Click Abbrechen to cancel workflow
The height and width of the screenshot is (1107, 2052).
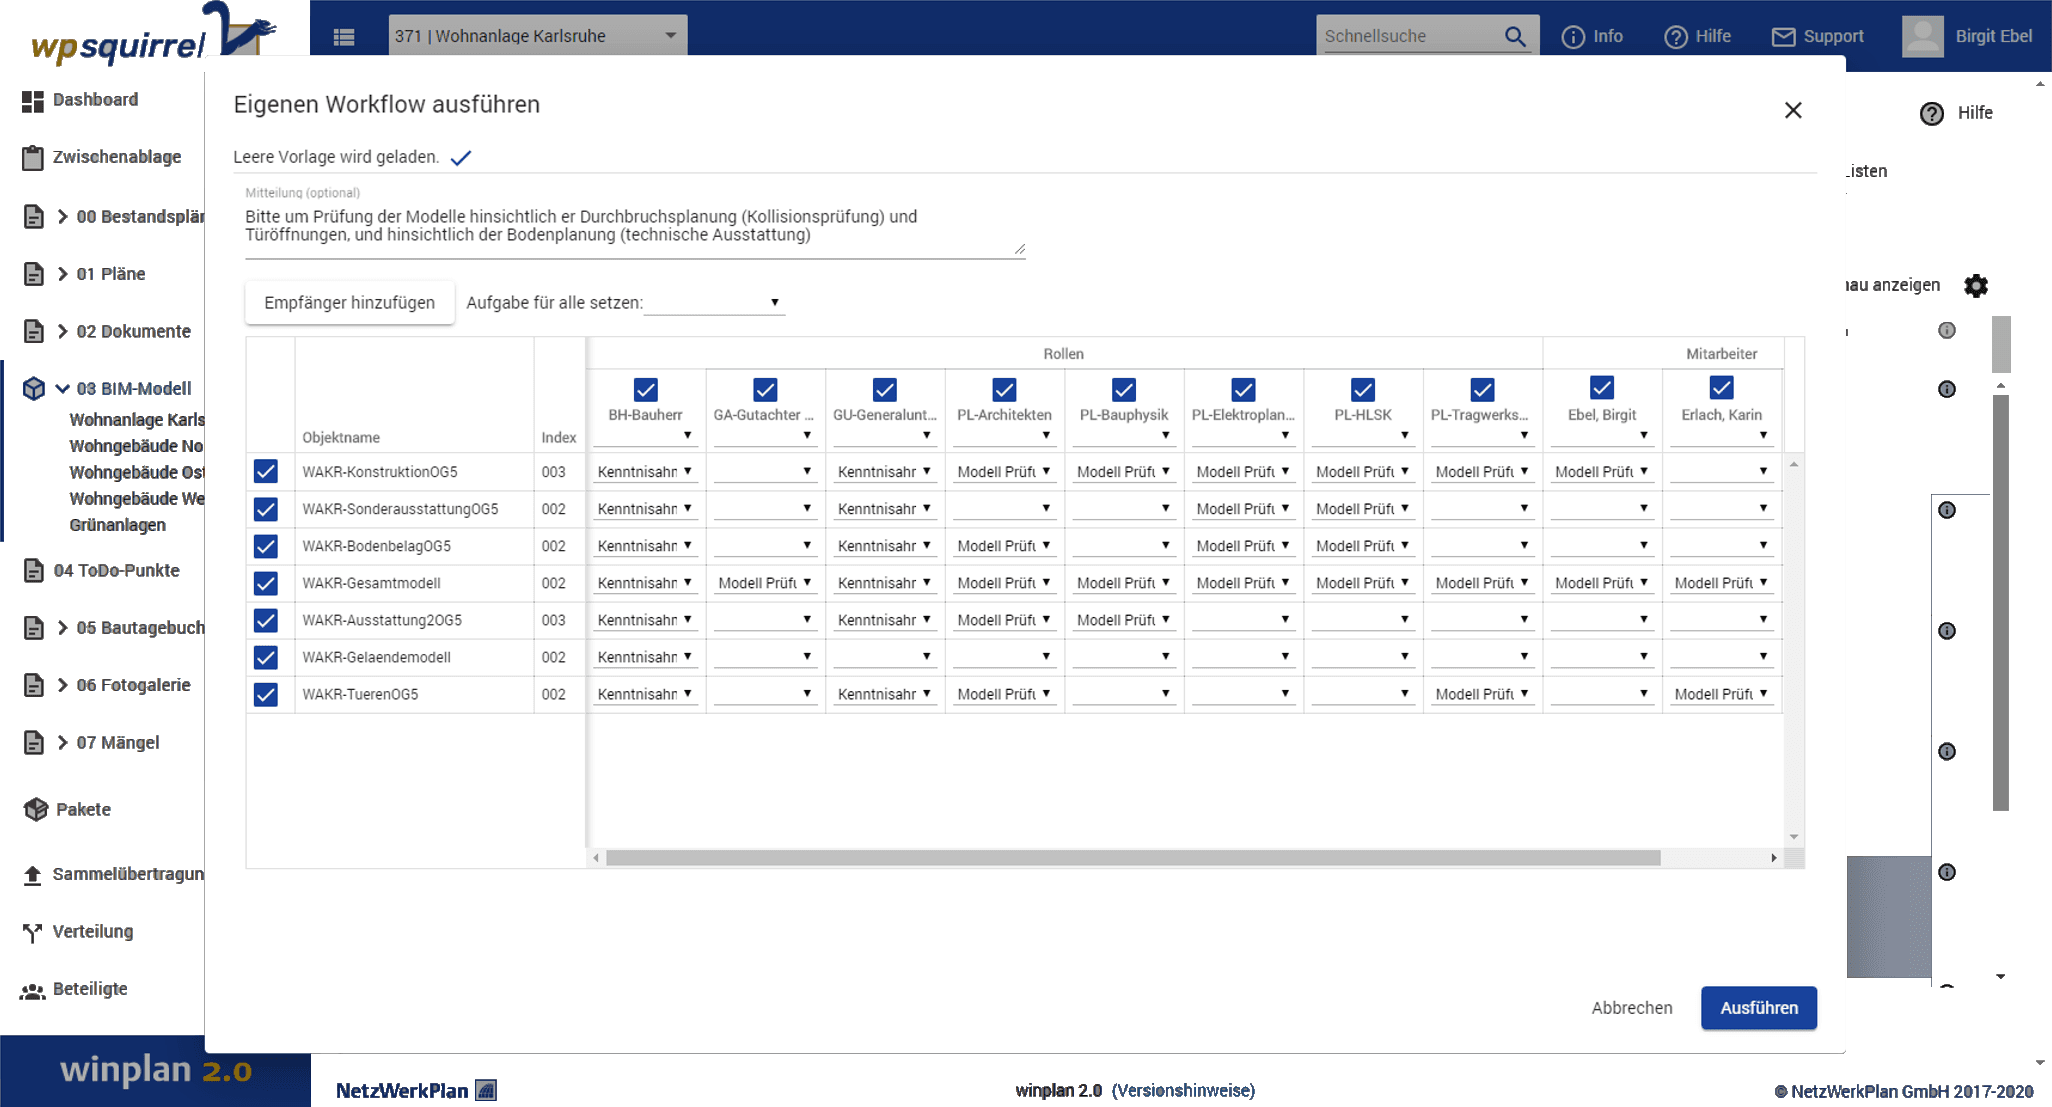pyautogui.click(x=1632, y=1008)
